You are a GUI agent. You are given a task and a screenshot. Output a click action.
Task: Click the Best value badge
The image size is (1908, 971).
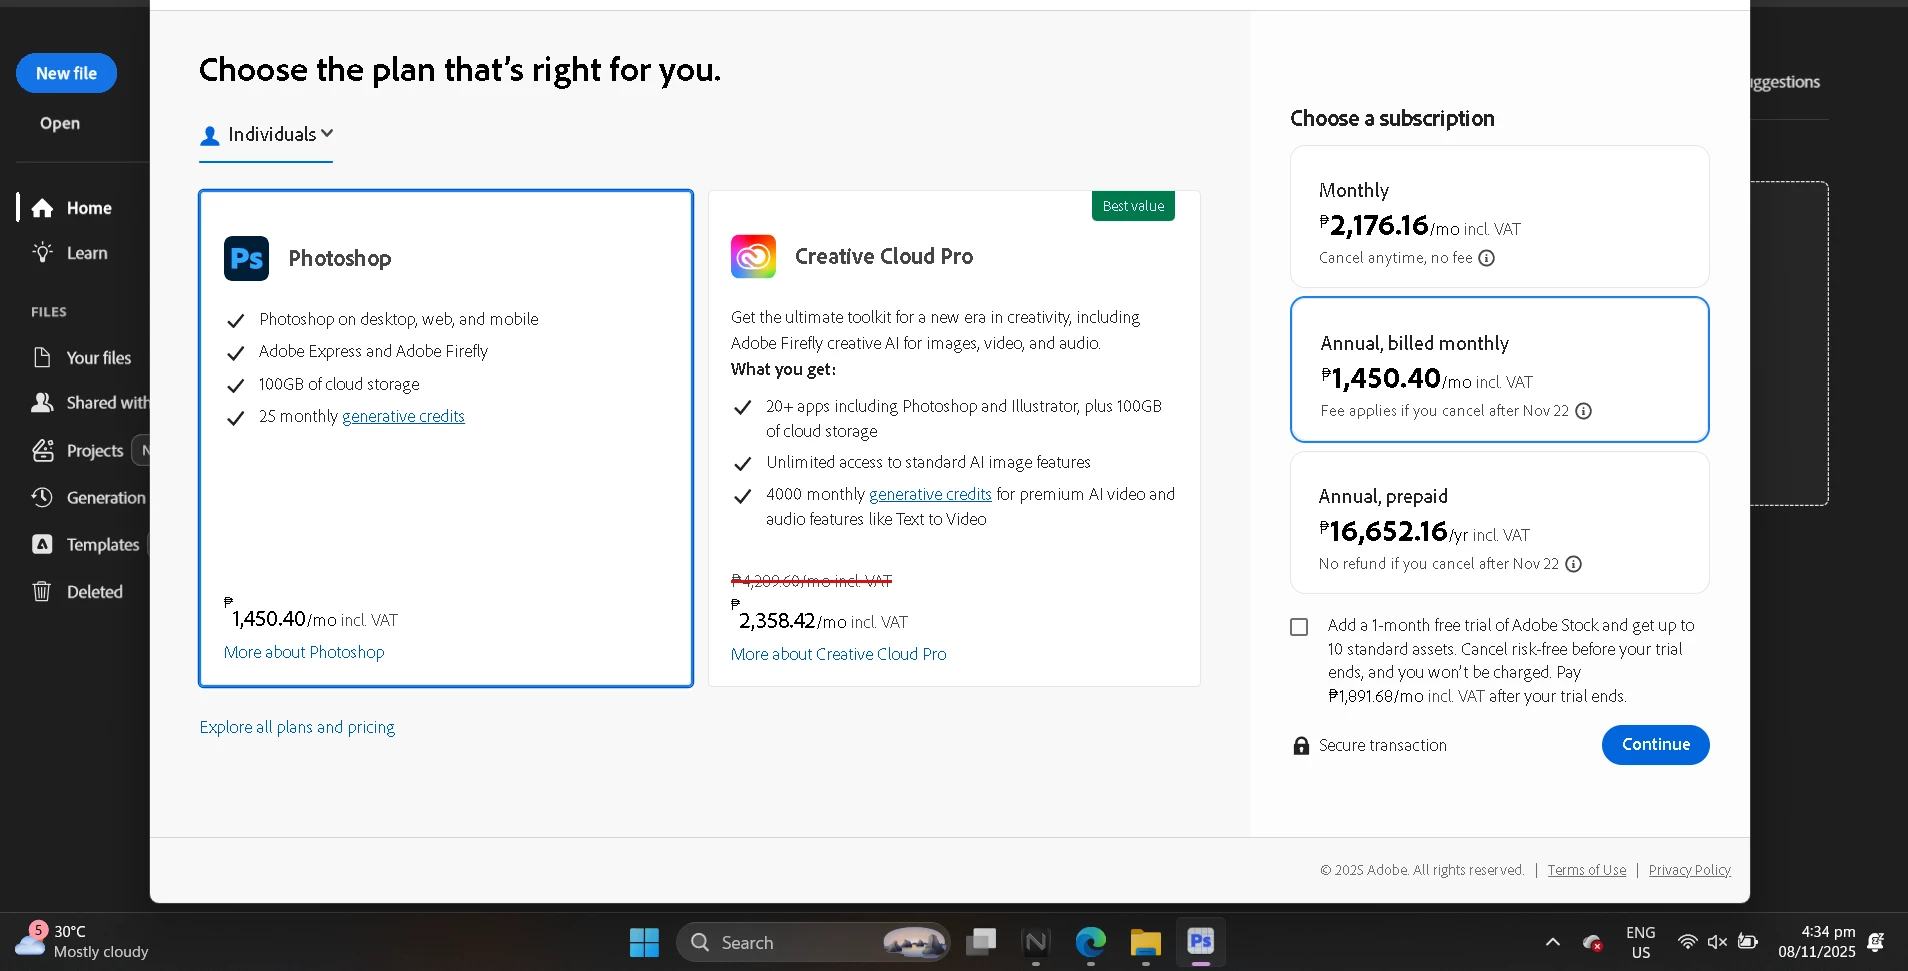(1133, 206)
